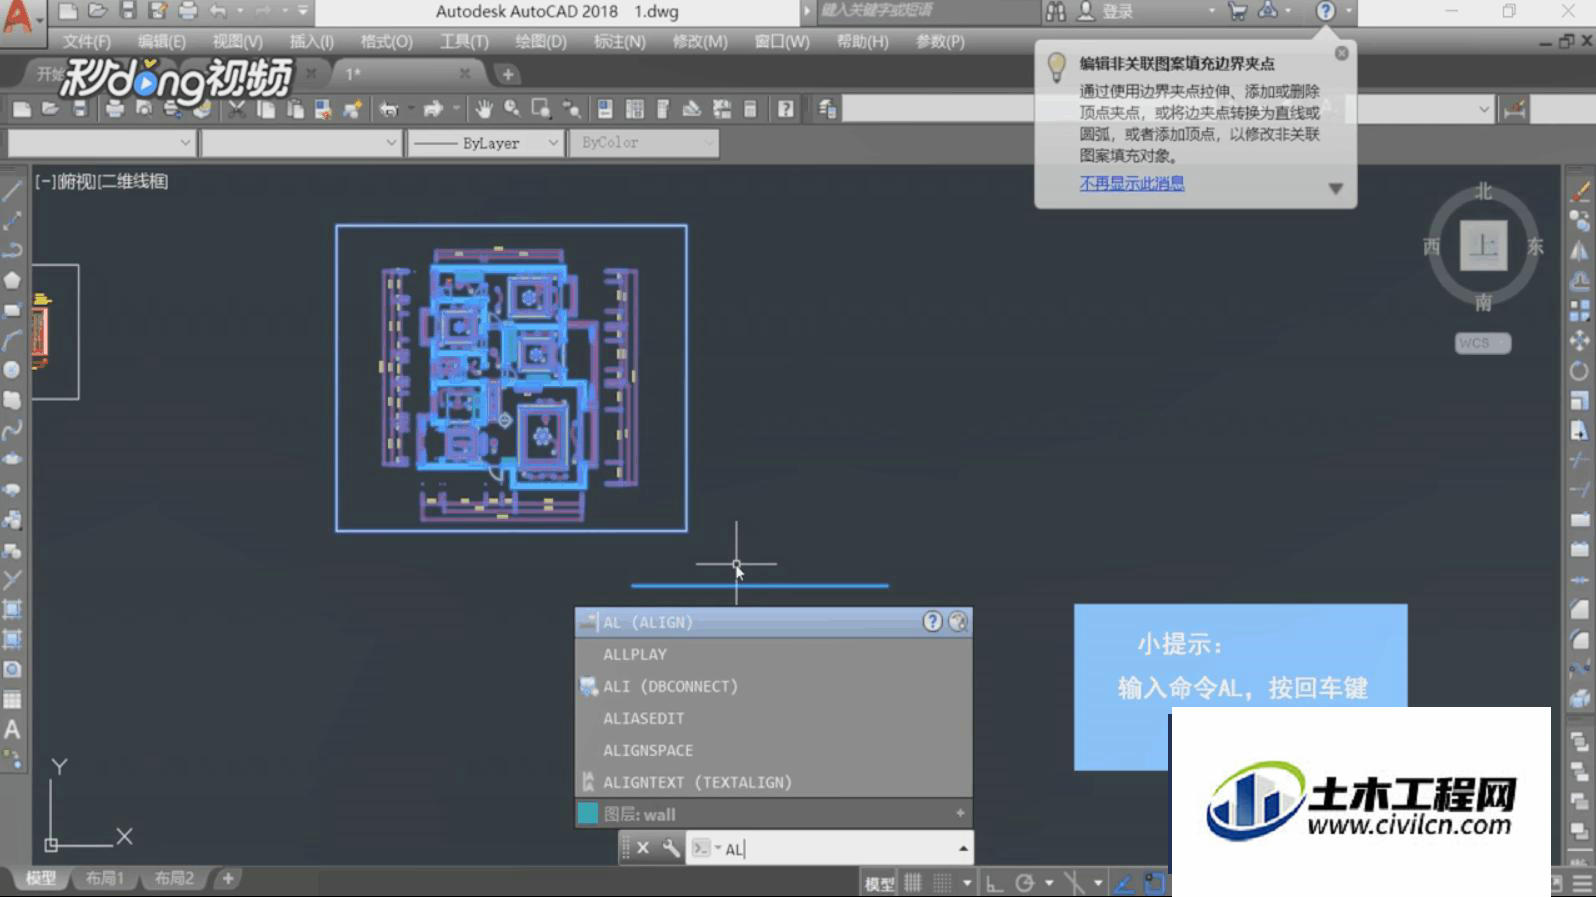Expand the polar tracking options arrow in the status bar
The height and width of the screenshot is (897, 1596).
tap(1049, 883)
